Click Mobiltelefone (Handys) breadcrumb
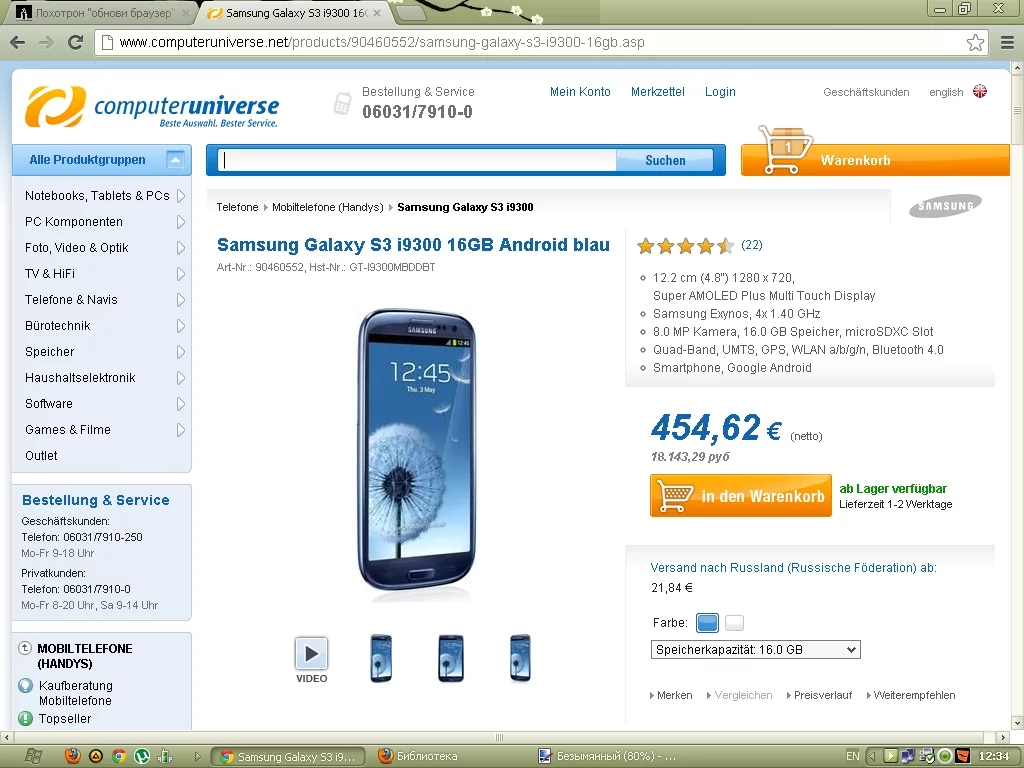The image size is (1024, 768). (328, 207)
